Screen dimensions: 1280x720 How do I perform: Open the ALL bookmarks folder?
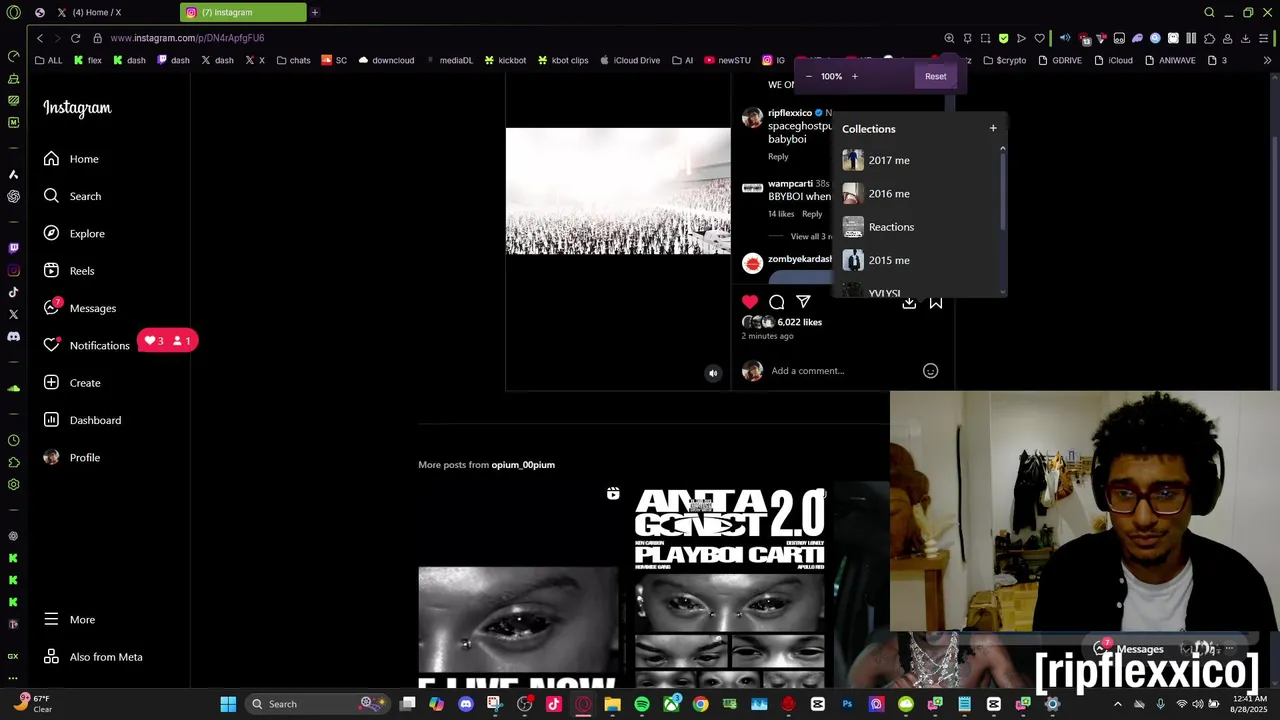tap(48, 60)
